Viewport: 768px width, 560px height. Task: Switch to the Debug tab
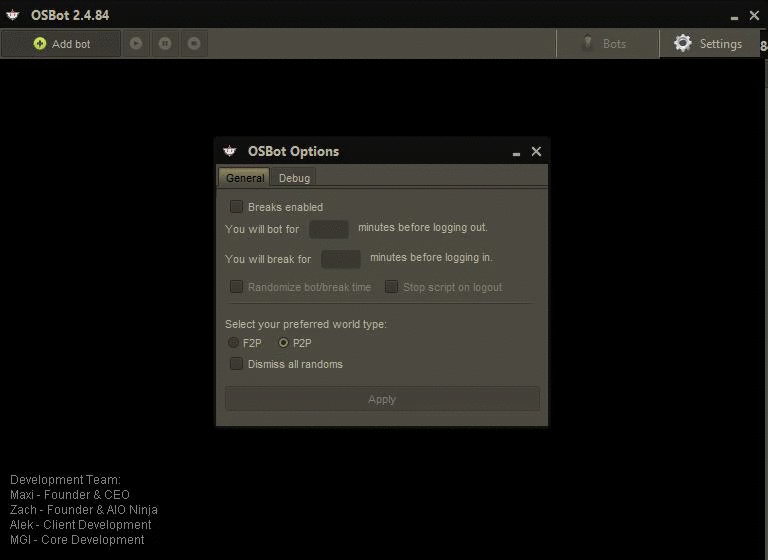coord(294,178)
